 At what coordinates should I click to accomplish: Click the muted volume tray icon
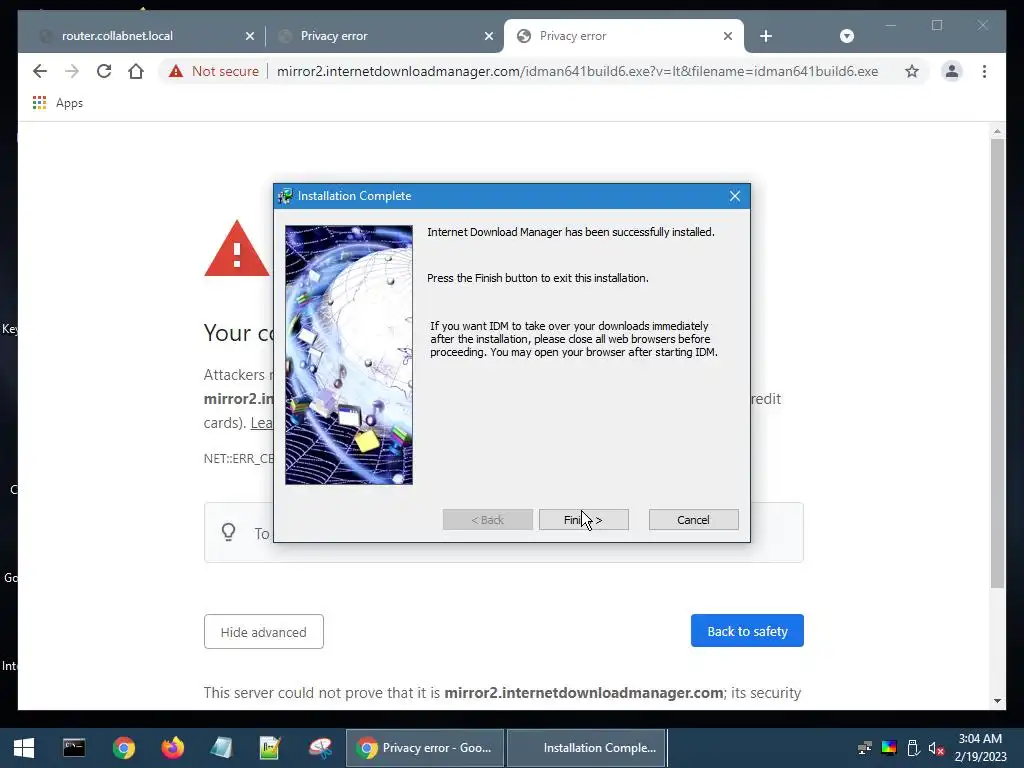936,748
